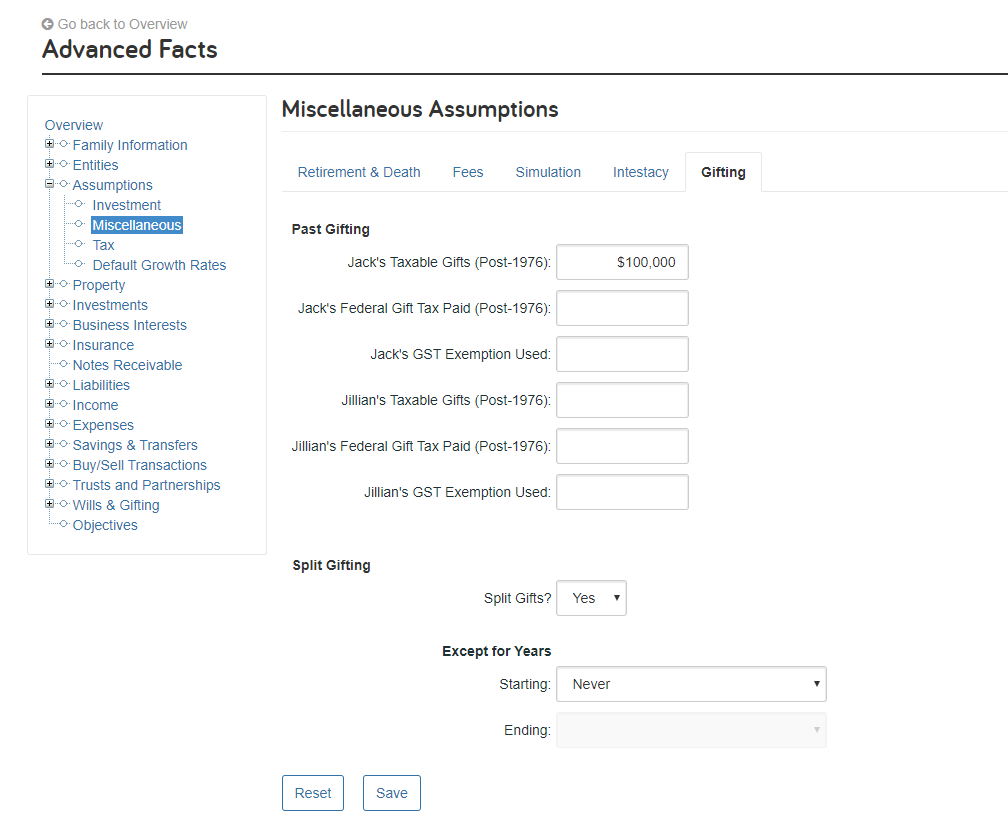
Task: Go back to Overview link
Action: pos(122,24)
